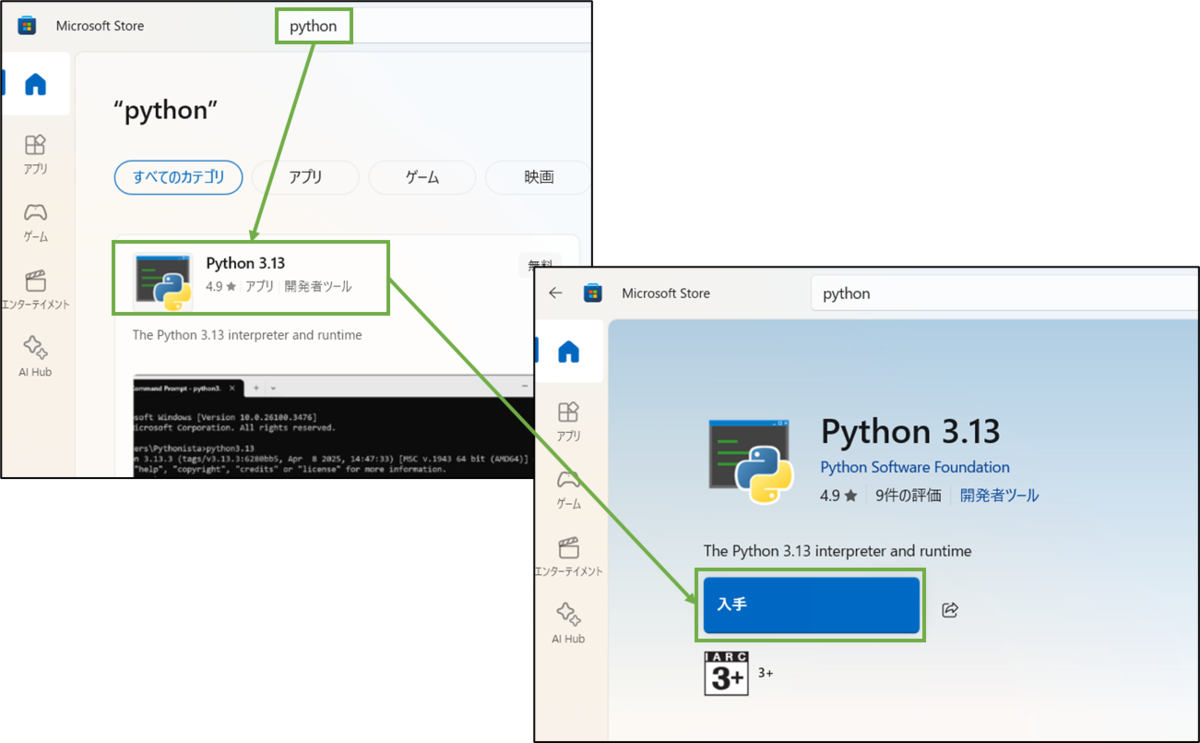Open the 9件の評価 ratings link

[x=908, y=495]
